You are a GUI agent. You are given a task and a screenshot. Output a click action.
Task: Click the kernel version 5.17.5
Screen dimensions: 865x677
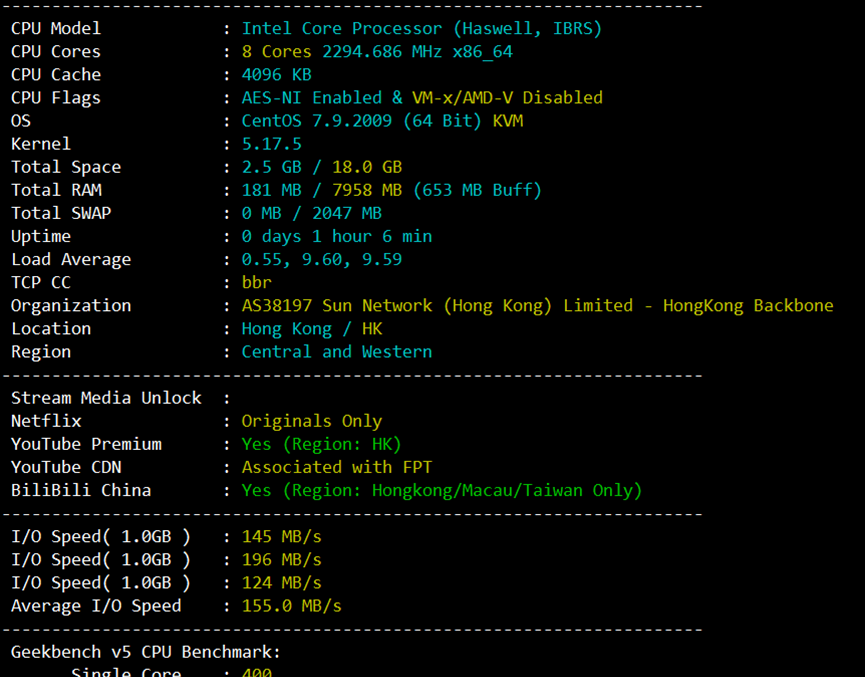271,144
